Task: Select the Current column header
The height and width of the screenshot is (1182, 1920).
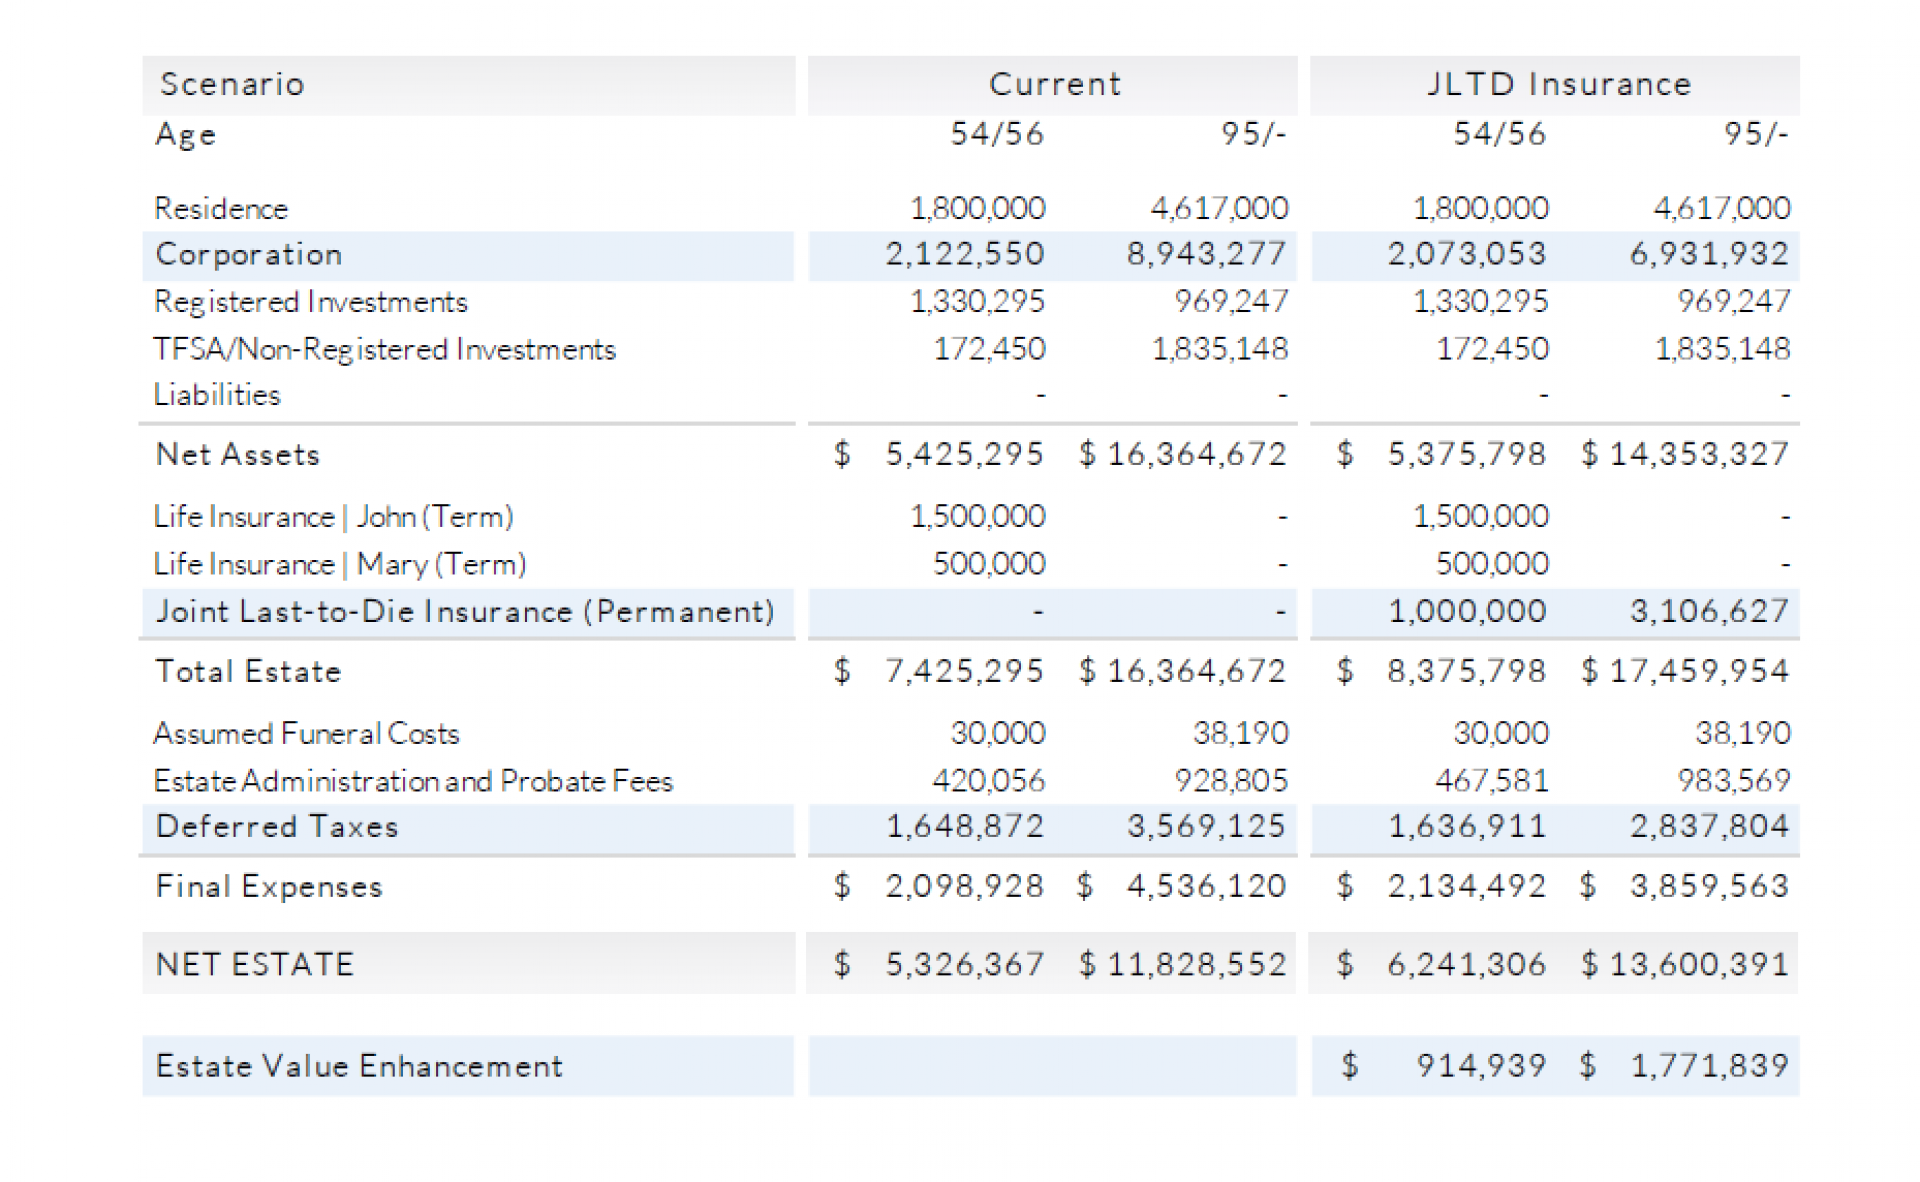Action: click(1054, 85)
